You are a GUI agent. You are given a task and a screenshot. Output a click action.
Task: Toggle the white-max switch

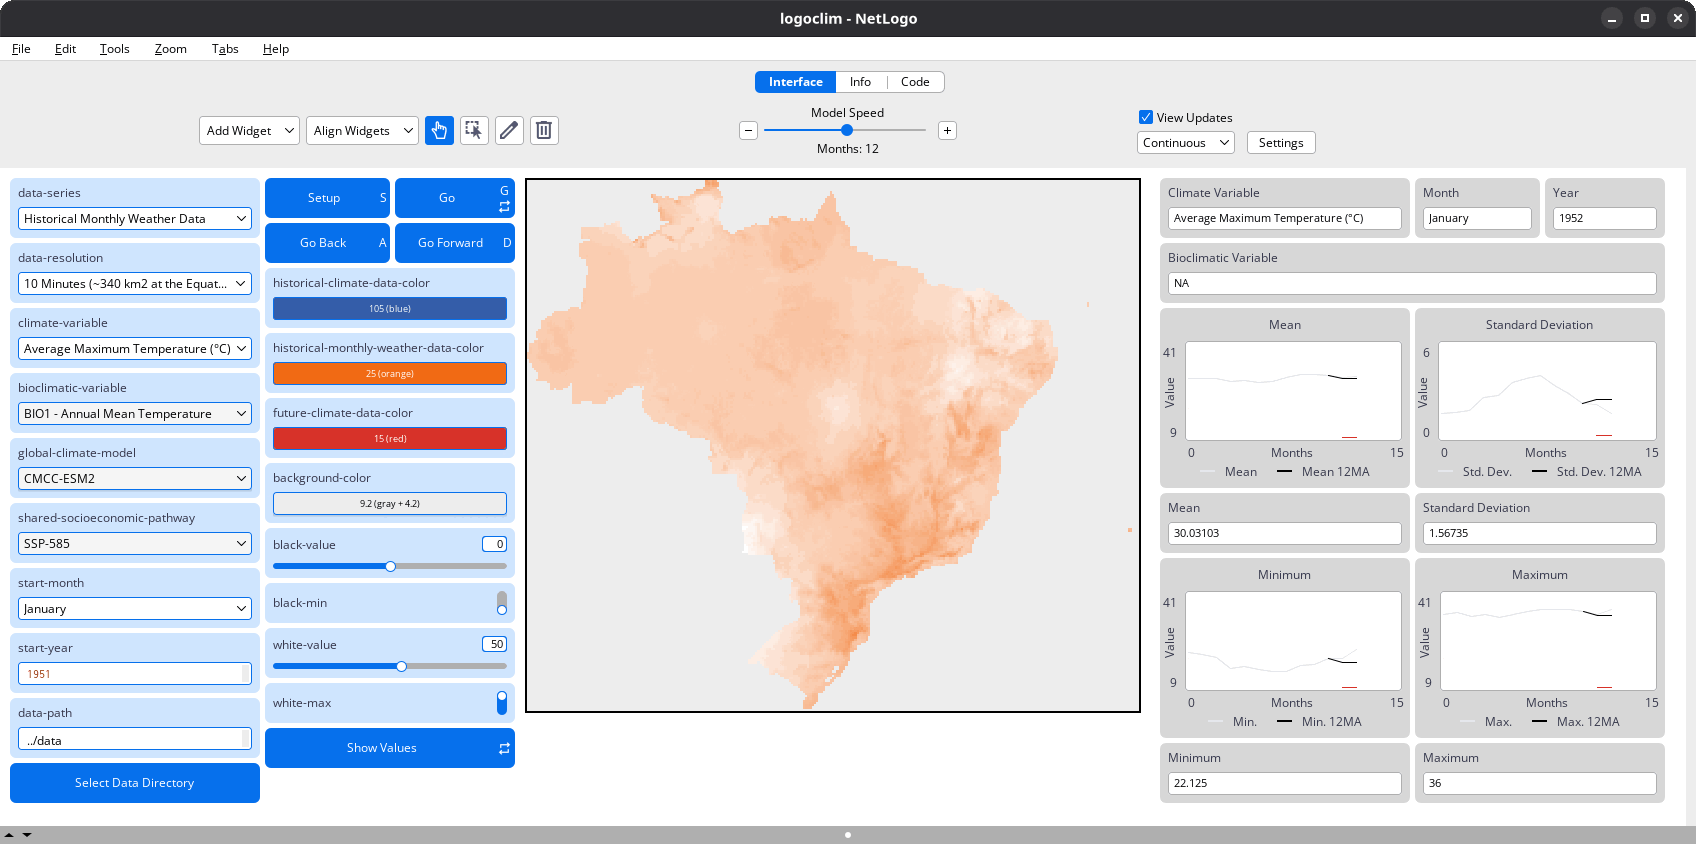pos(501,703)
